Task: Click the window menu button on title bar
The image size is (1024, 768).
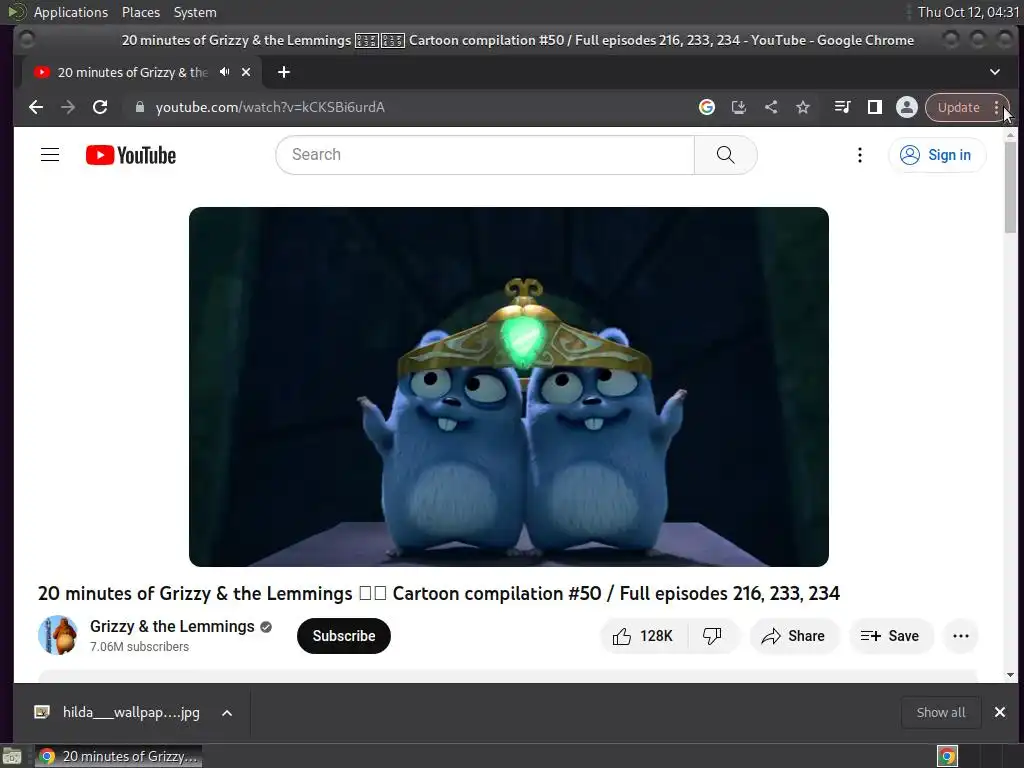Action: coord(27,40)
